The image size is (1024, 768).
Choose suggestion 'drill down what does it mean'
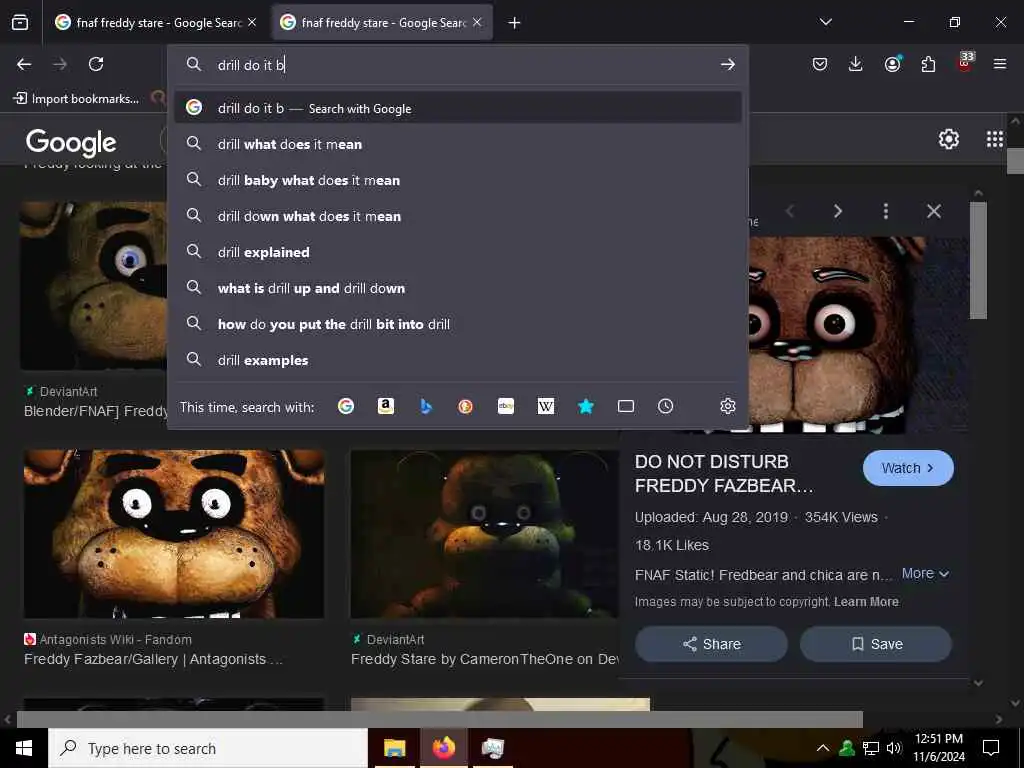[458, 216]
